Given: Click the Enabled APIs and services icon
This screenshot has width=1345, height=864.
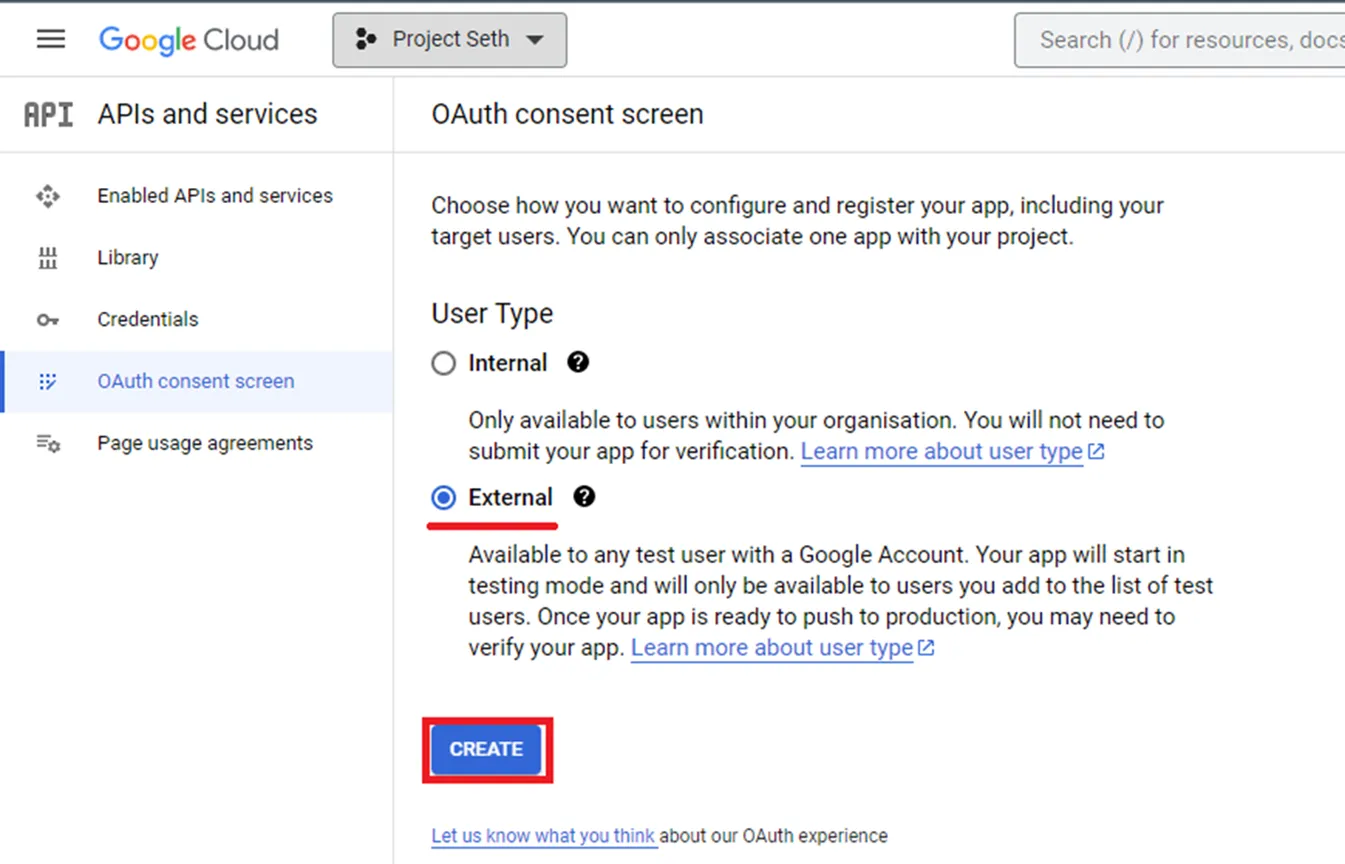Looking at the screenshot, I should (x=47, y=196).
